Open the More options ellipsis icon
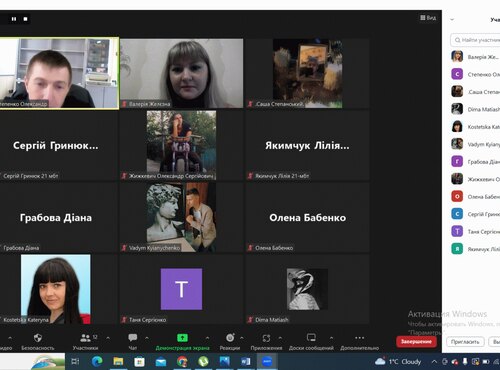The image size is (500, 370). click(x=360, y=338)
